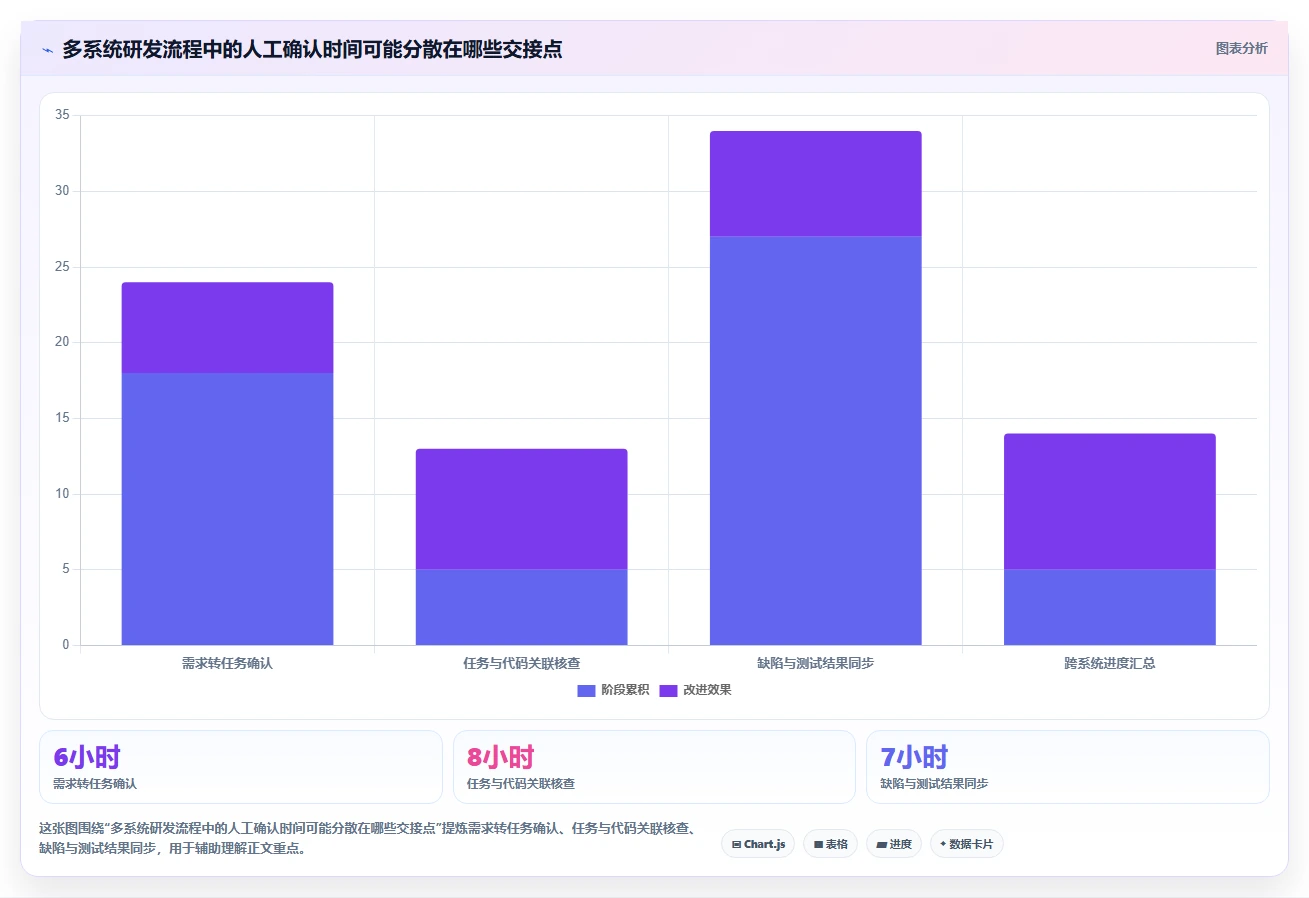Screen dimensions: 1309x898
Task: Click the y-axis value 30
Action: (62, 191)
